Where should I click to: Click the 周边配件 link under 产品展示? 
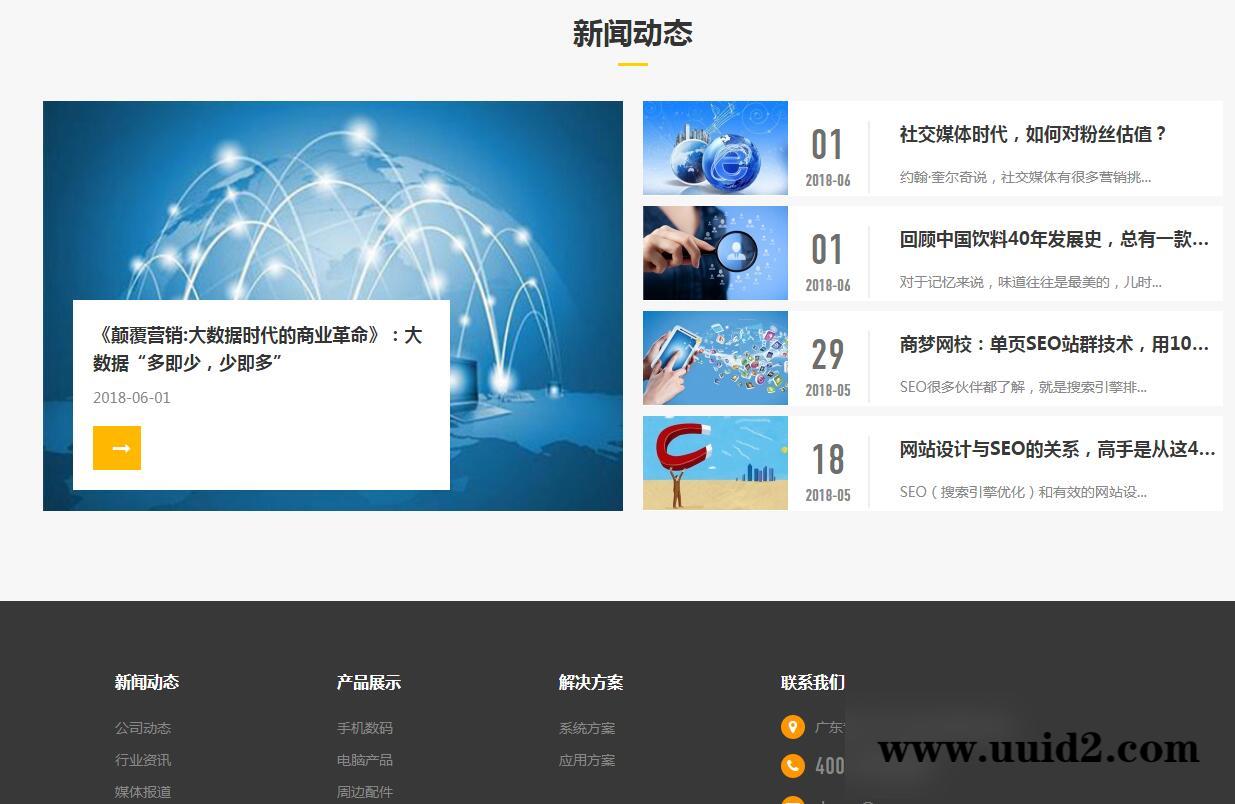(x=364, y=791)
